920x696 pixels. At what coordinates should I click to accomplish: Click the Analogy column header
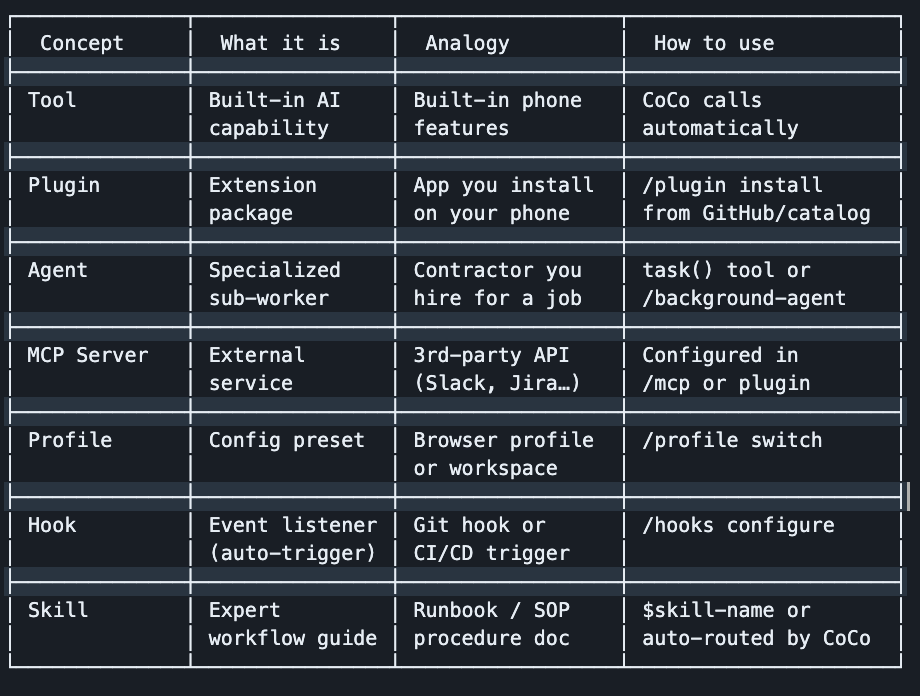click(x=467, y=43)
